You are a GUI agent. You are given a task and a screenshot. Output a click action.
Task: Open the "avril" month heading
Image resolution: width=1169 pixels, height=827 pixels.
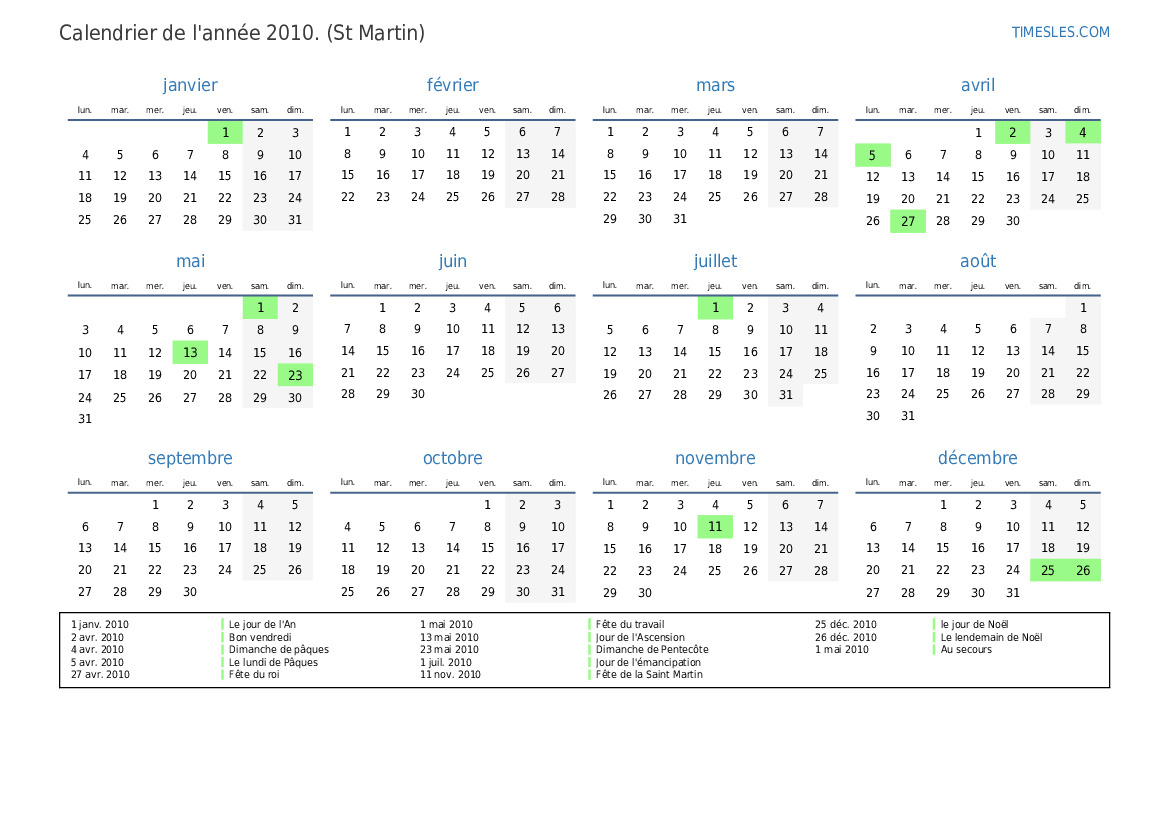pyautogui.click(x=977, y=85)
